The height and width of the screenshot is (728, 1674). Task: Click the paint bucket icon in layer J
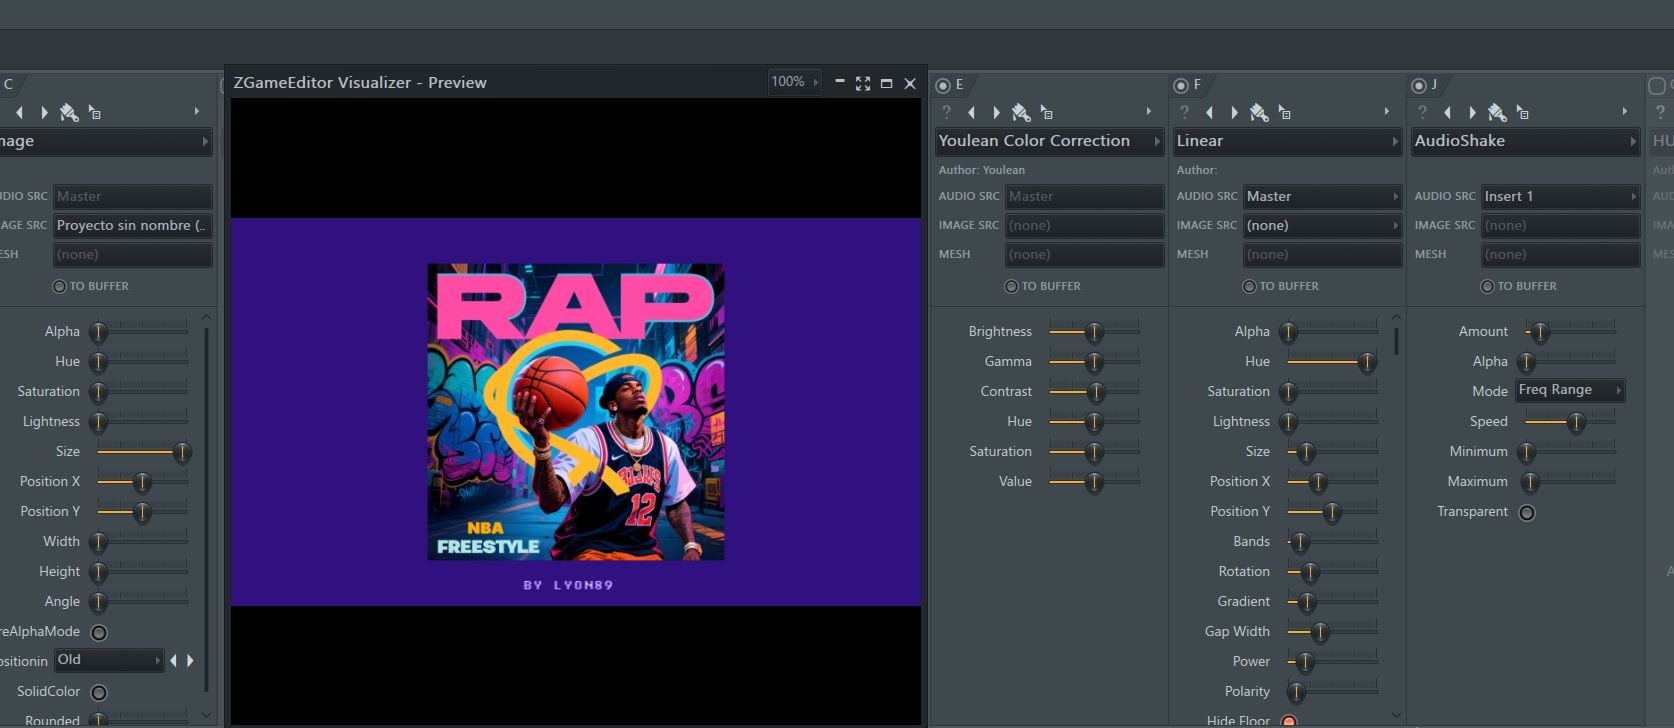point(1497,112)
